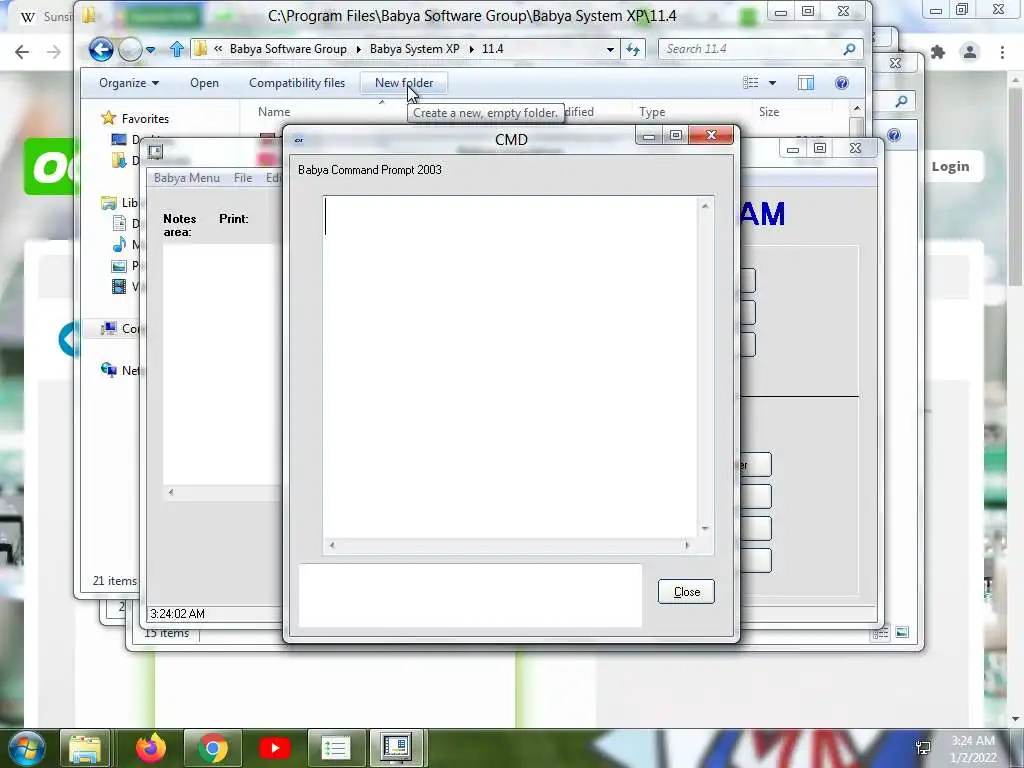Click the large CMD output text area

coord(510,367)
